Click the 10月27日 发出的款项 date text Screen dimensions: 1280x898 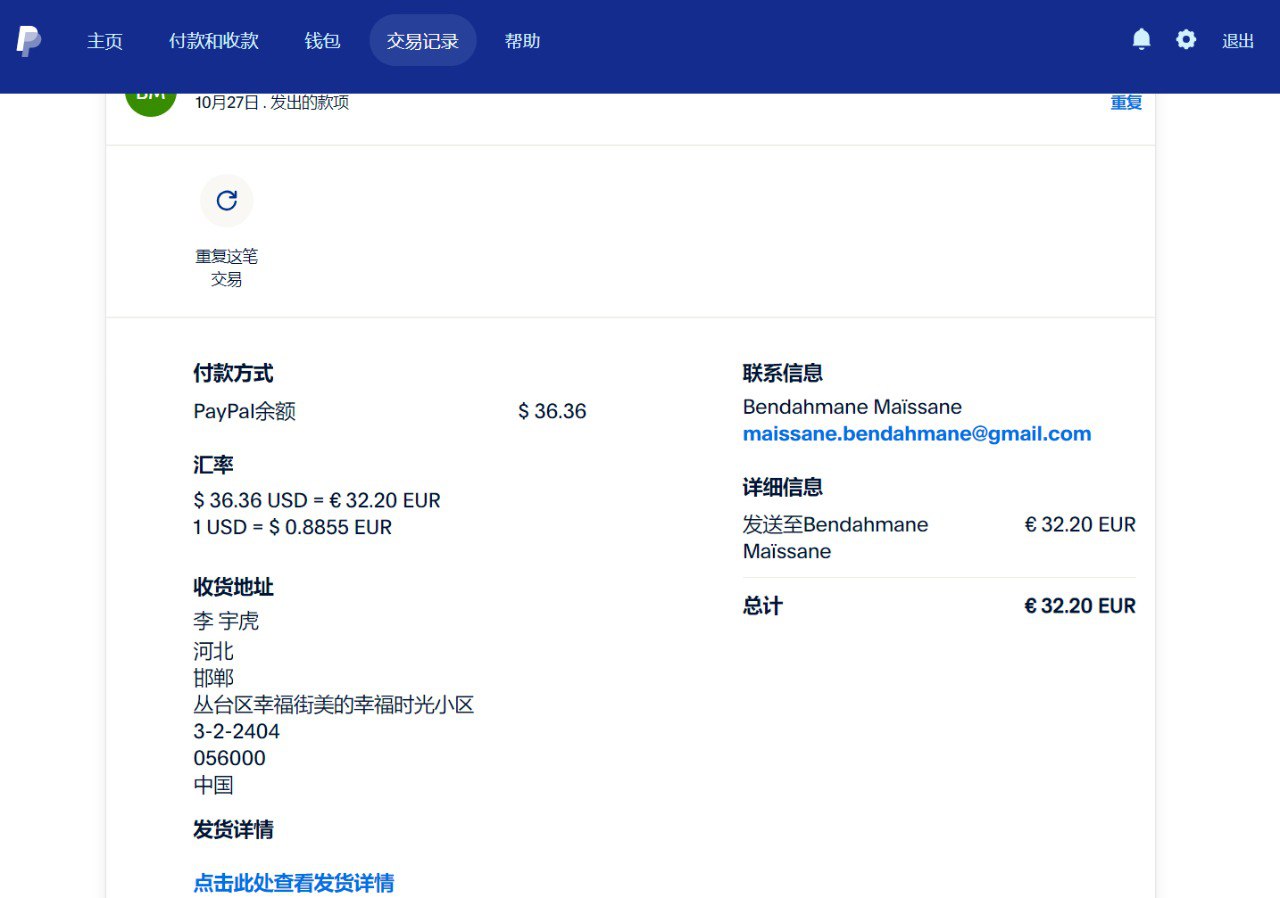[x=272, y=102]
